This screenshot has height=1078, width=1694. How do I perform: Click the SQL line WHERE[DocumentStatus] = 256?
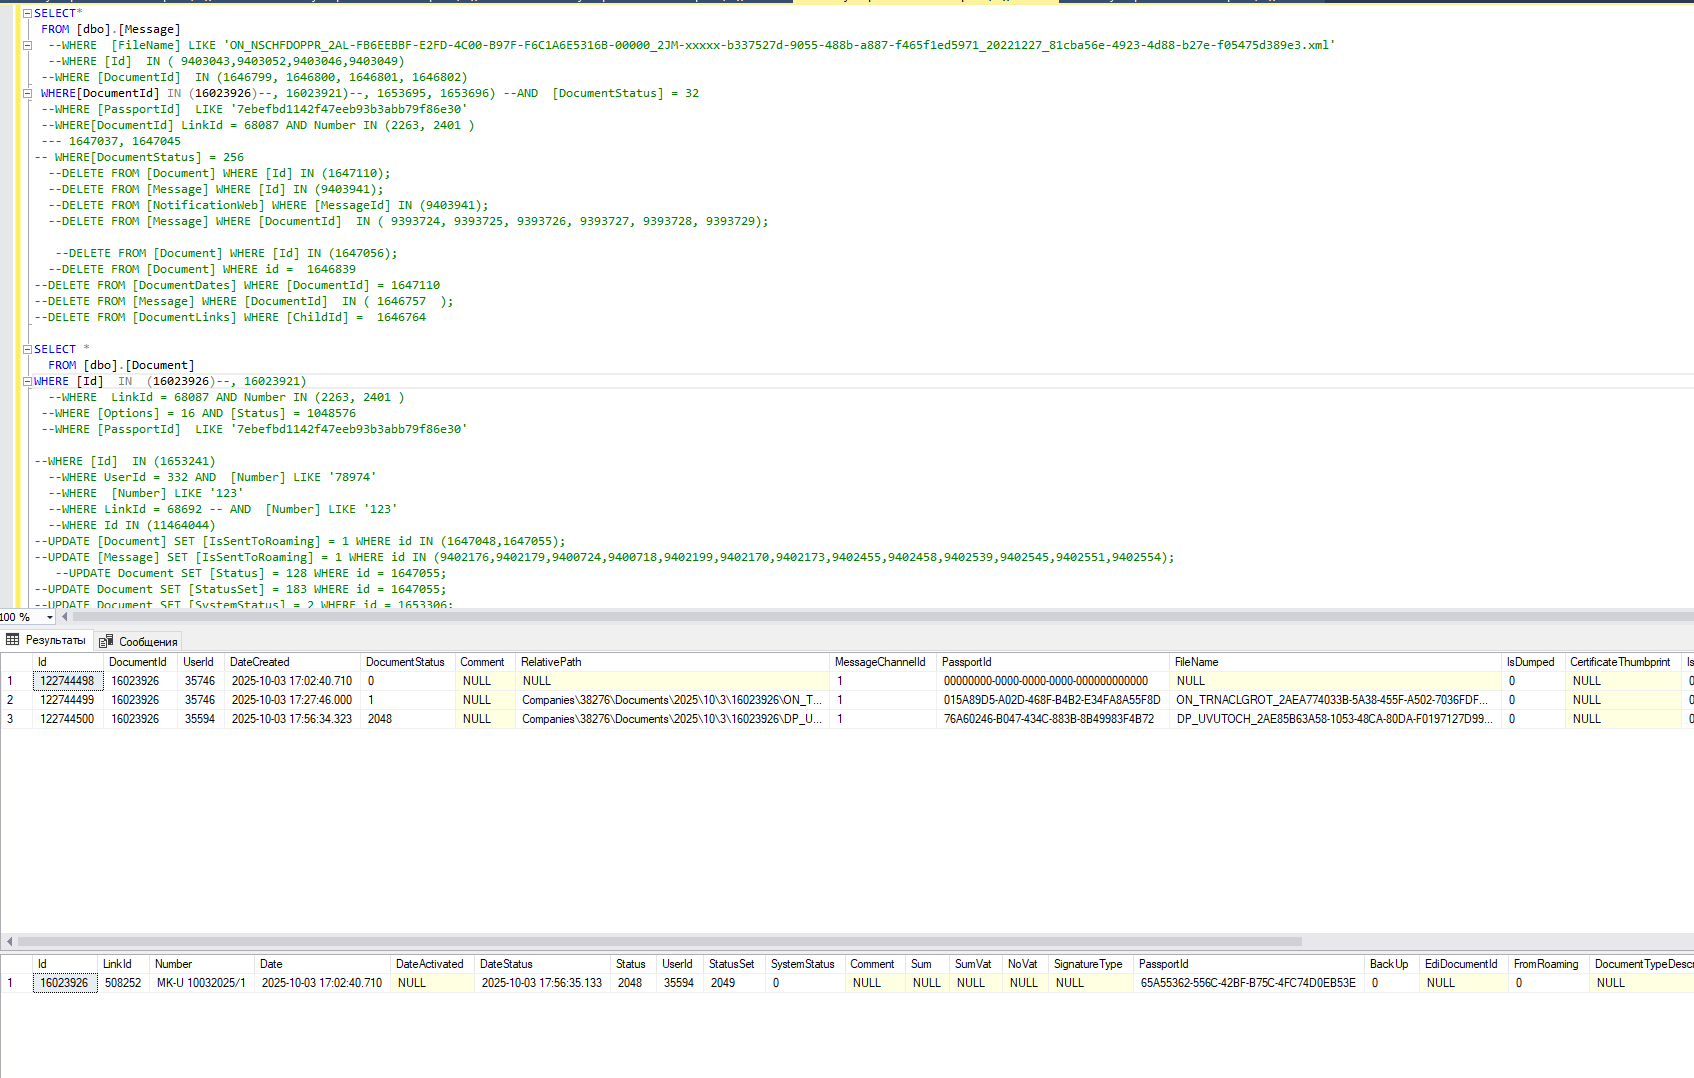click(140, 157)
